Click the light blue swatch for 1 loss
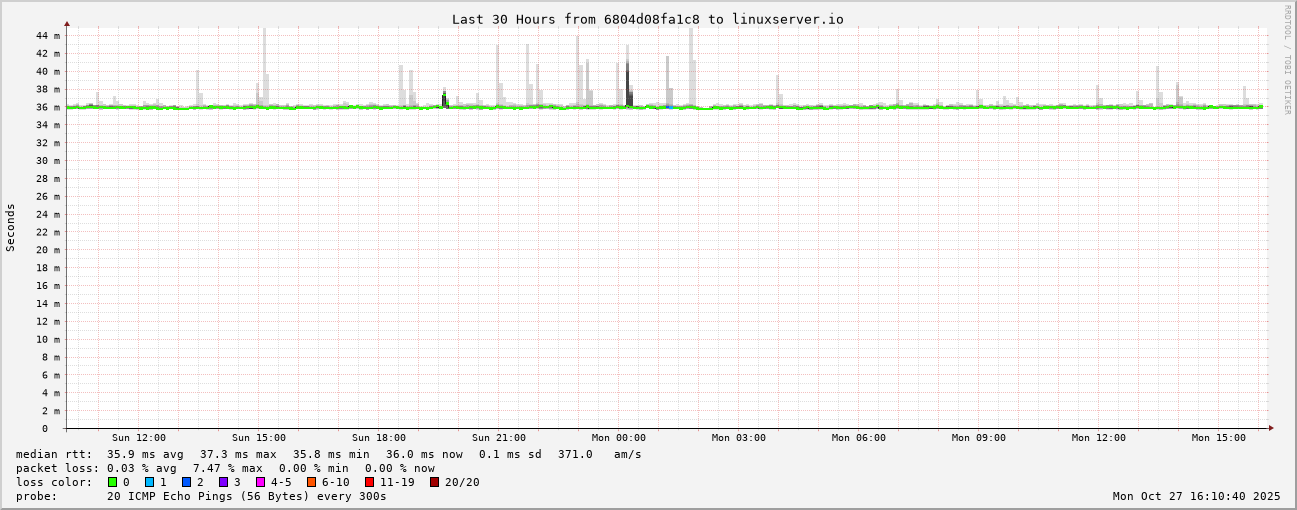This screenshot has width=1297, height=510. (x=149, y=482)
